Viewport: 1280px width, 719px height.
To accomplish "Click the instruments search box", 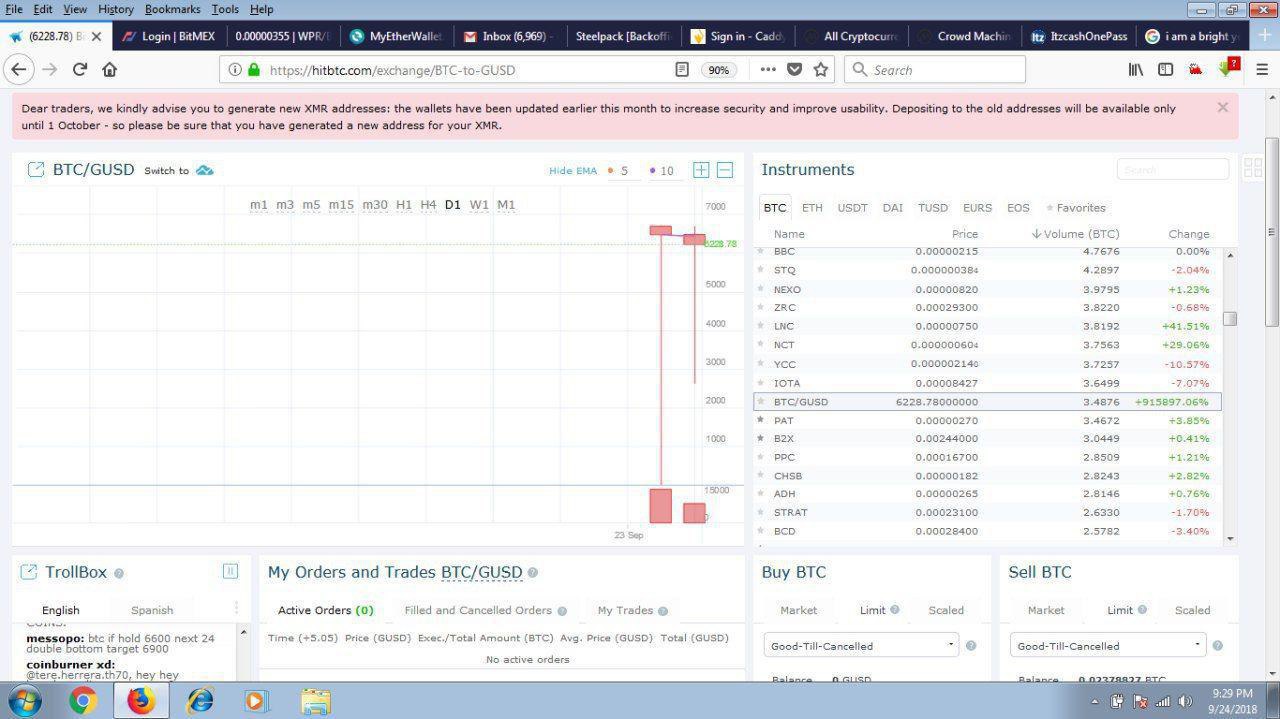I will [1173, 170].
